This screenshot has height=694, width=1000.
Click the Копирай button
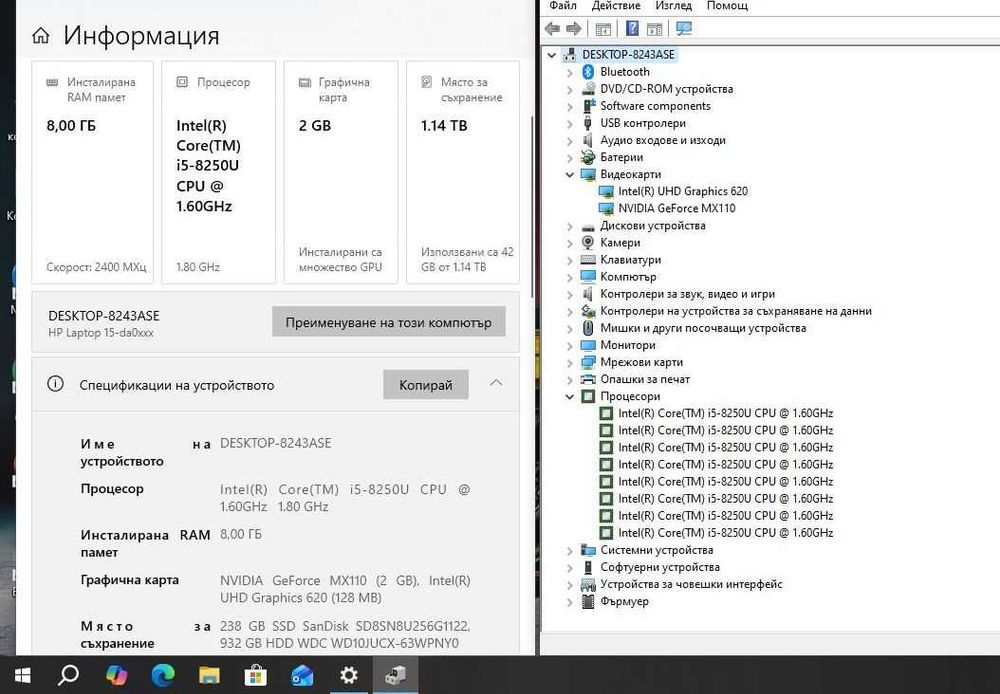(425, 385)
